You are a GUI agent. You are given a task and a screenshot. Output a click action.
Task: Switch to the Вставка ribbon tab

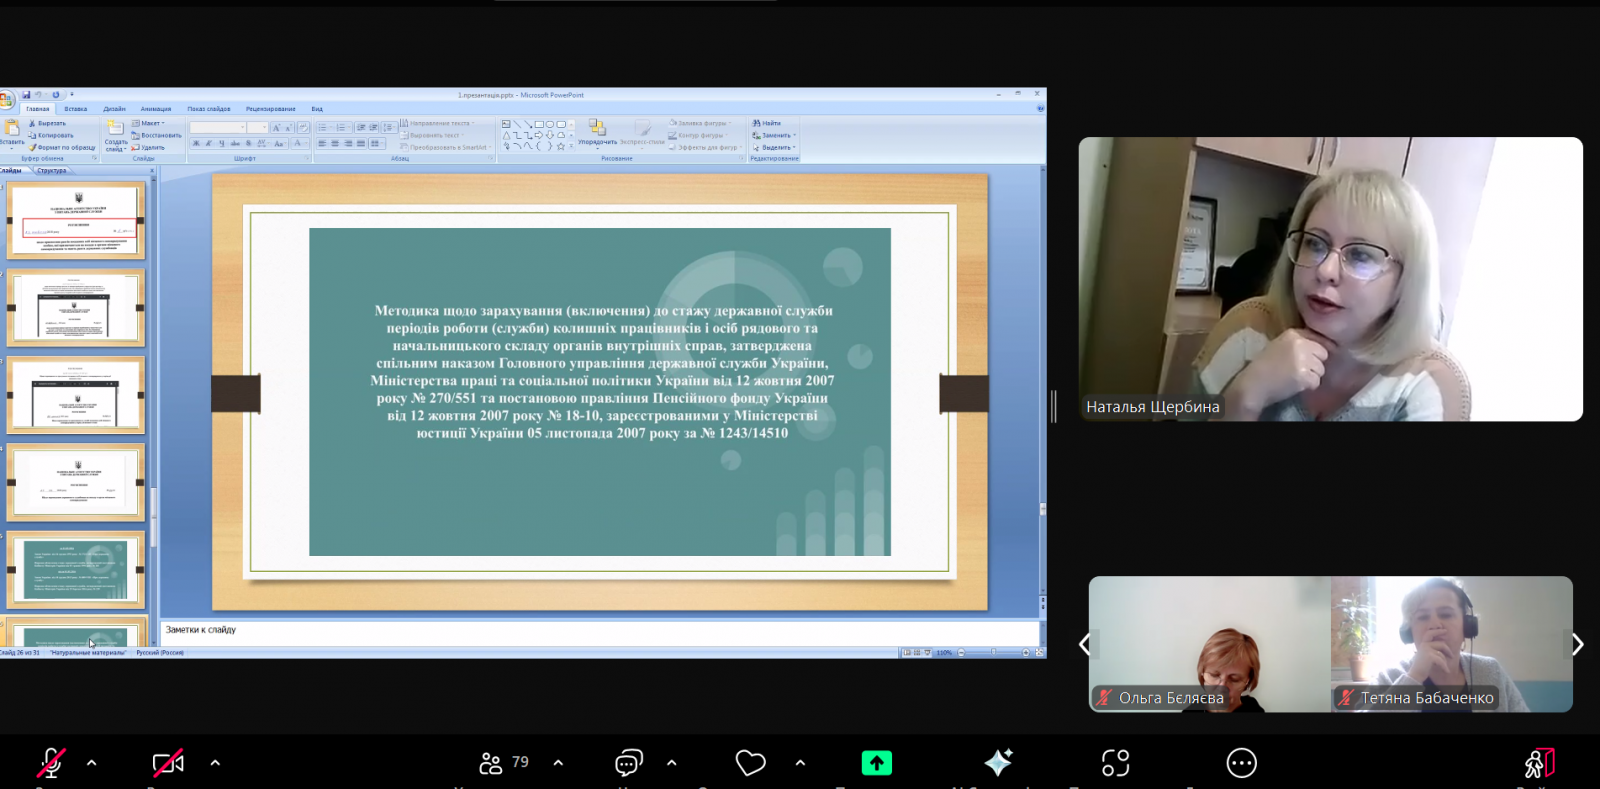click(x=75, y=109)
